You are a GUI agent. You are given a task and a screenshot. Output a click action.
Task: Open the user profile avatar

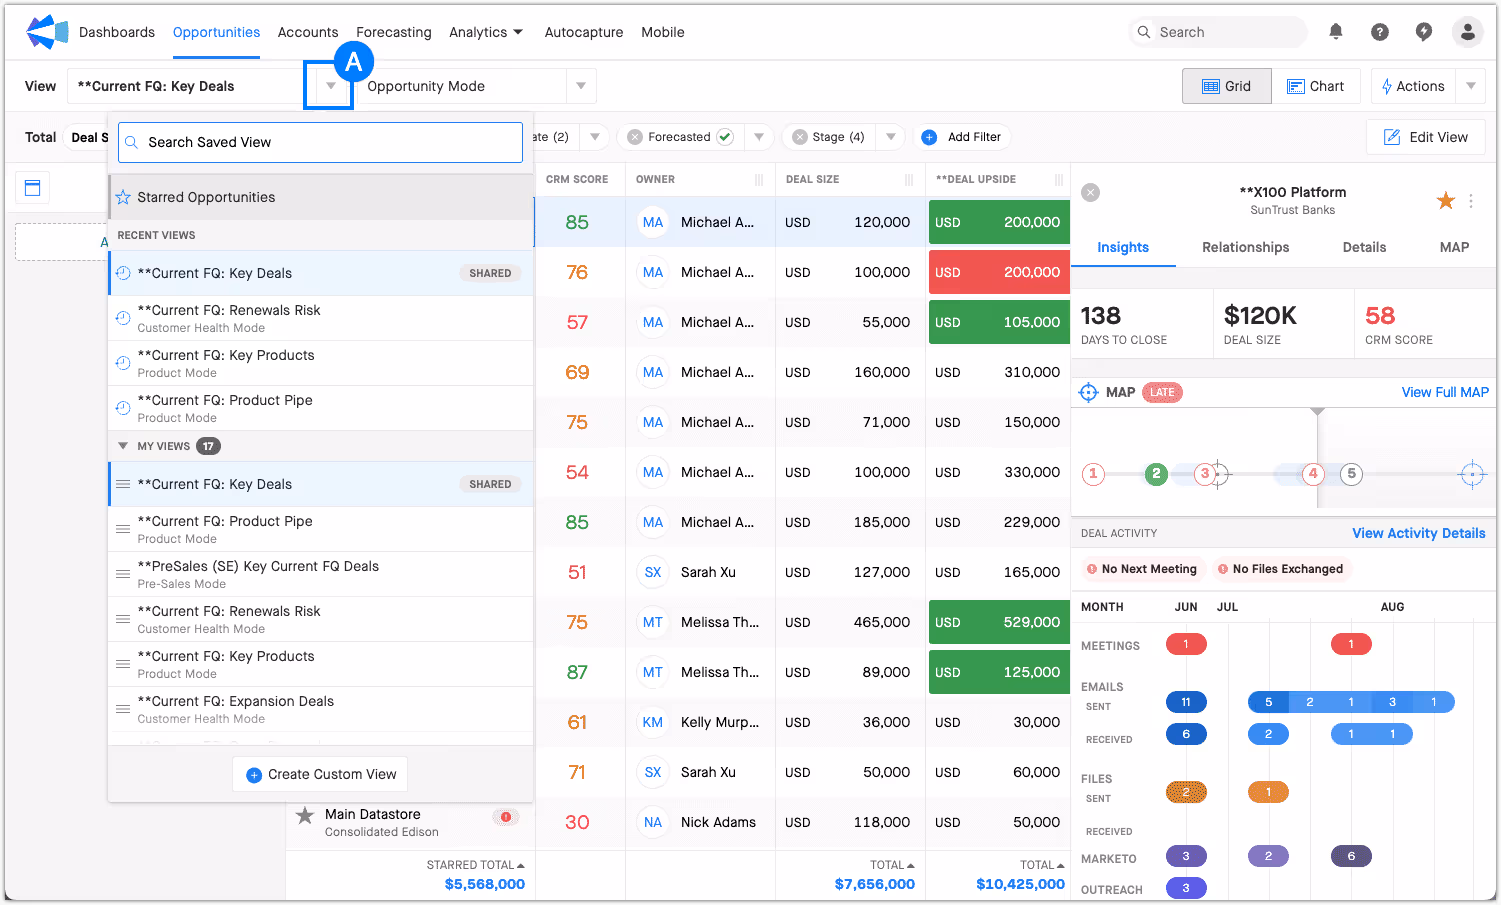tap(1468, 32)
